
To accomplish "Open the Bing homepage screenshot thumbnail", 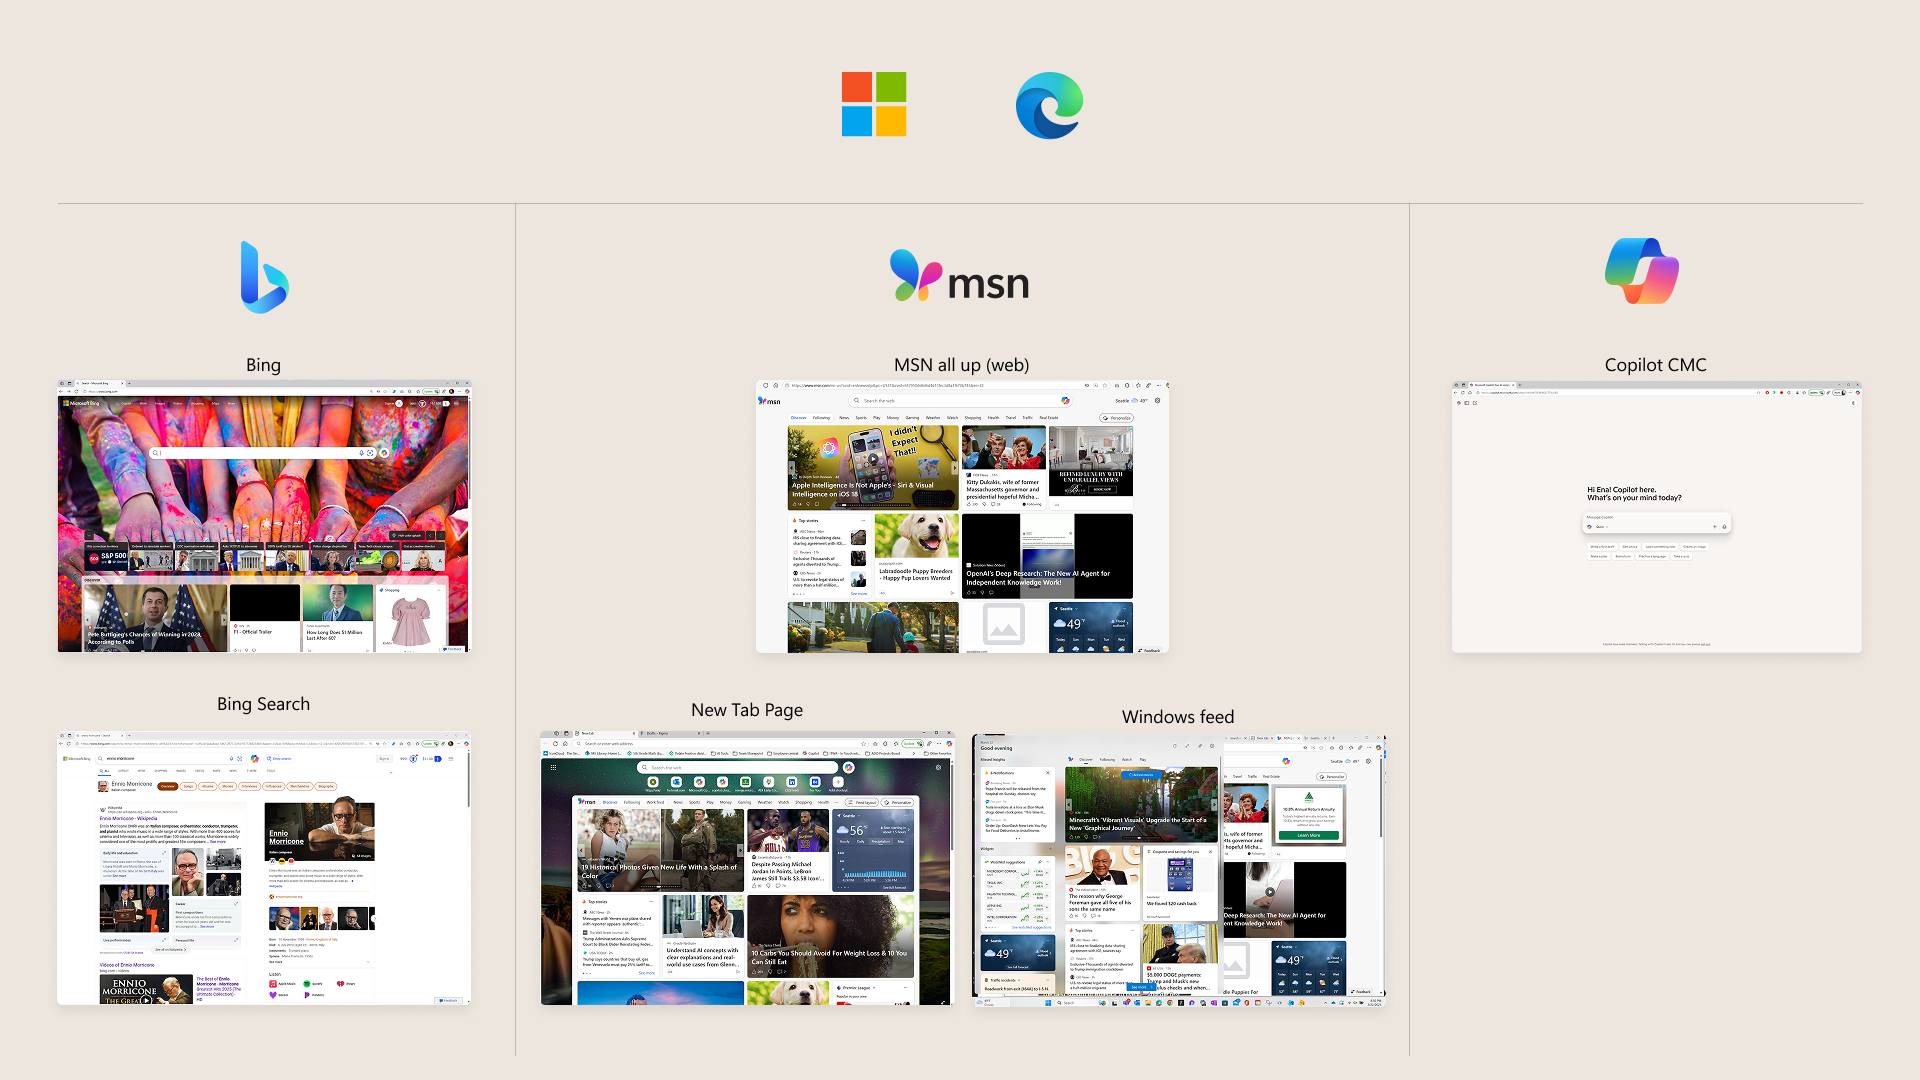I will (264, 517).
